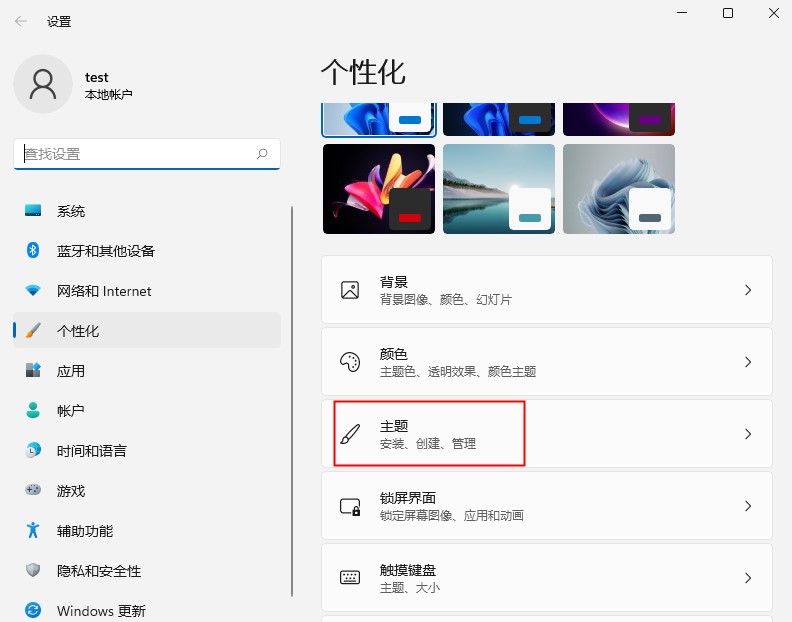This screenshot has height=622, width=792.
Task: Maximize the 设置 window
Action: [x=728, y=13]
